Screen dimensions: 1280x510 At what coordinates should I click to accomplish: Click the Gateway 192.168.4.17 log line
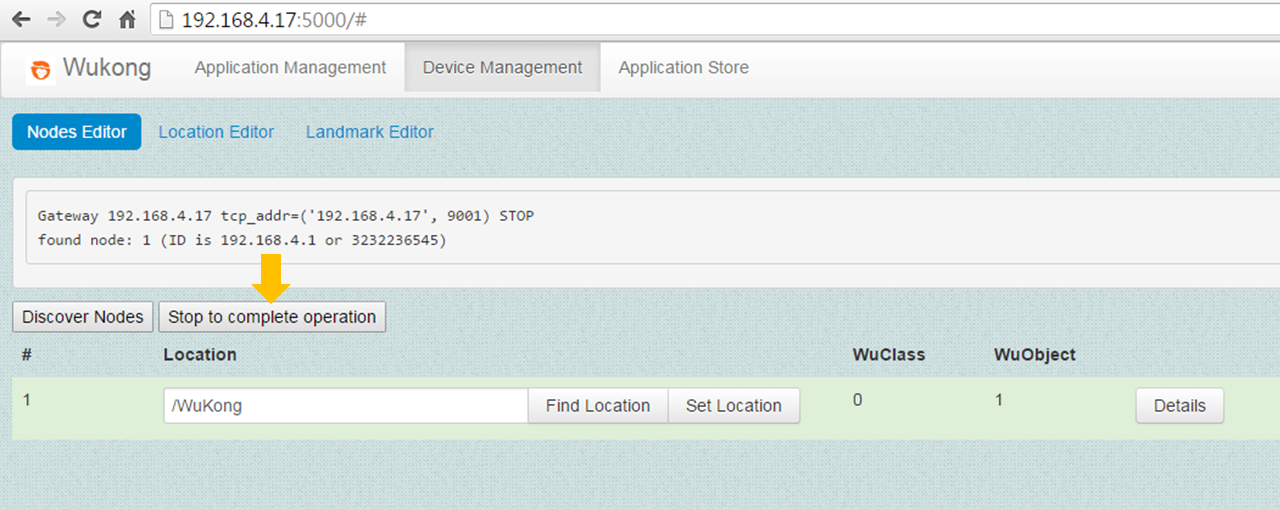coord(286,216)
